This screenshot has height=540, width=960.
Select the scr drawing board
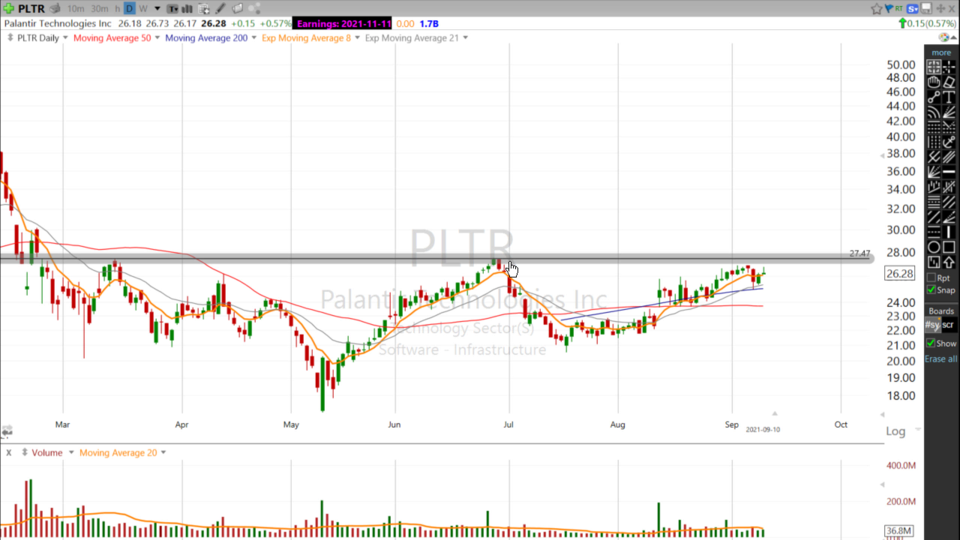948,325
